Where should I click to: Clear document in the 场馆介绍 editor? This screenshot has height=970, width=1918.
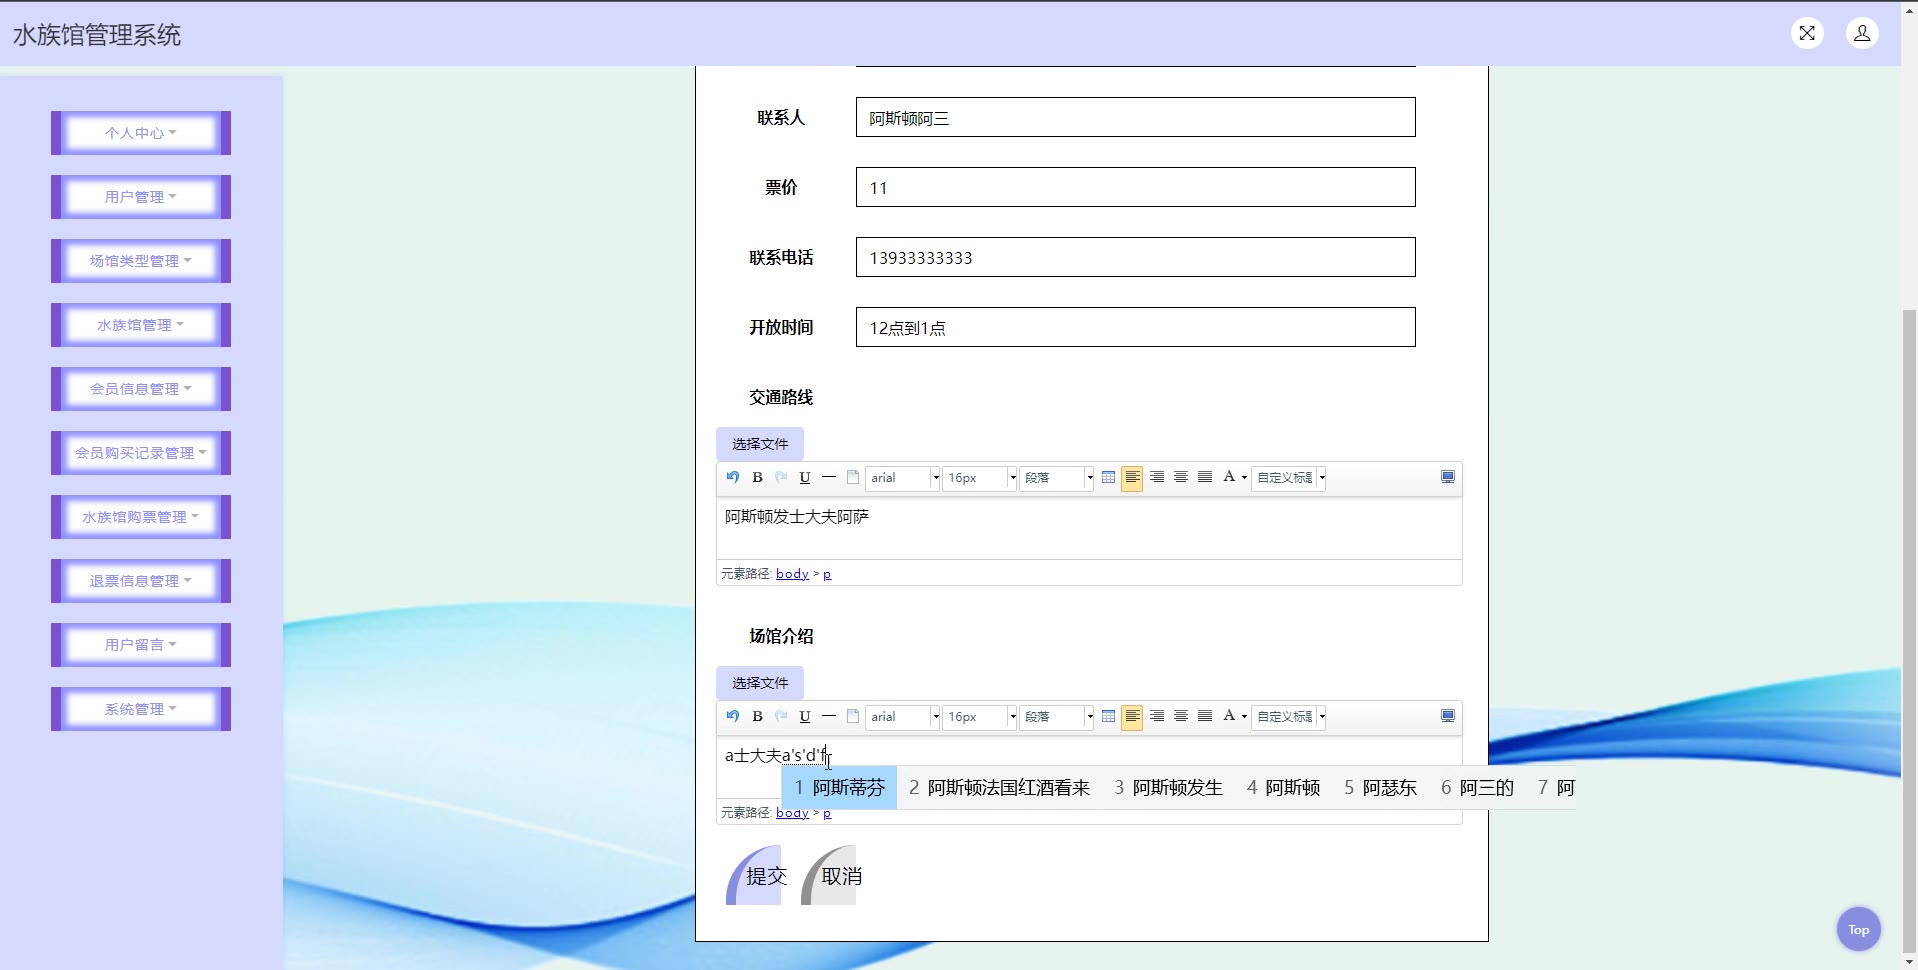[853, 716]
